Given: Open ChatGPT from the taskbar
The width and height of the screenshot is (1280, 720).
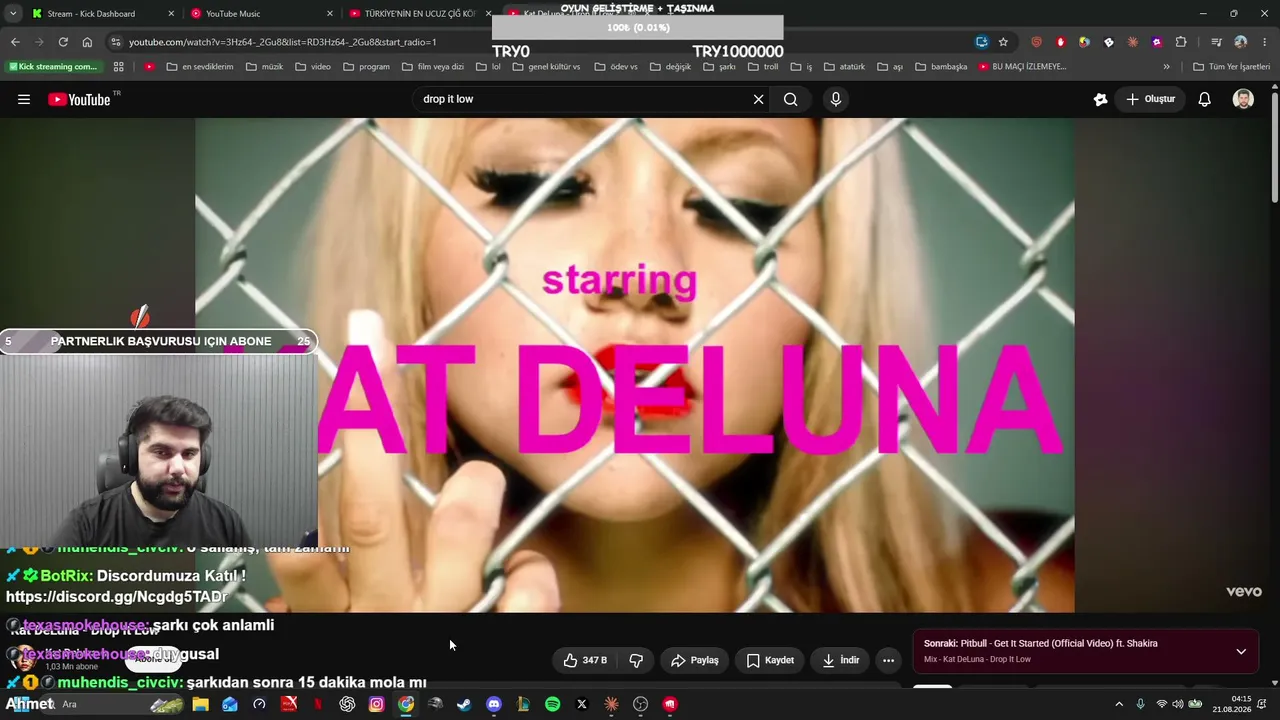Looking at the screenshot, I should tap(347, 704).
